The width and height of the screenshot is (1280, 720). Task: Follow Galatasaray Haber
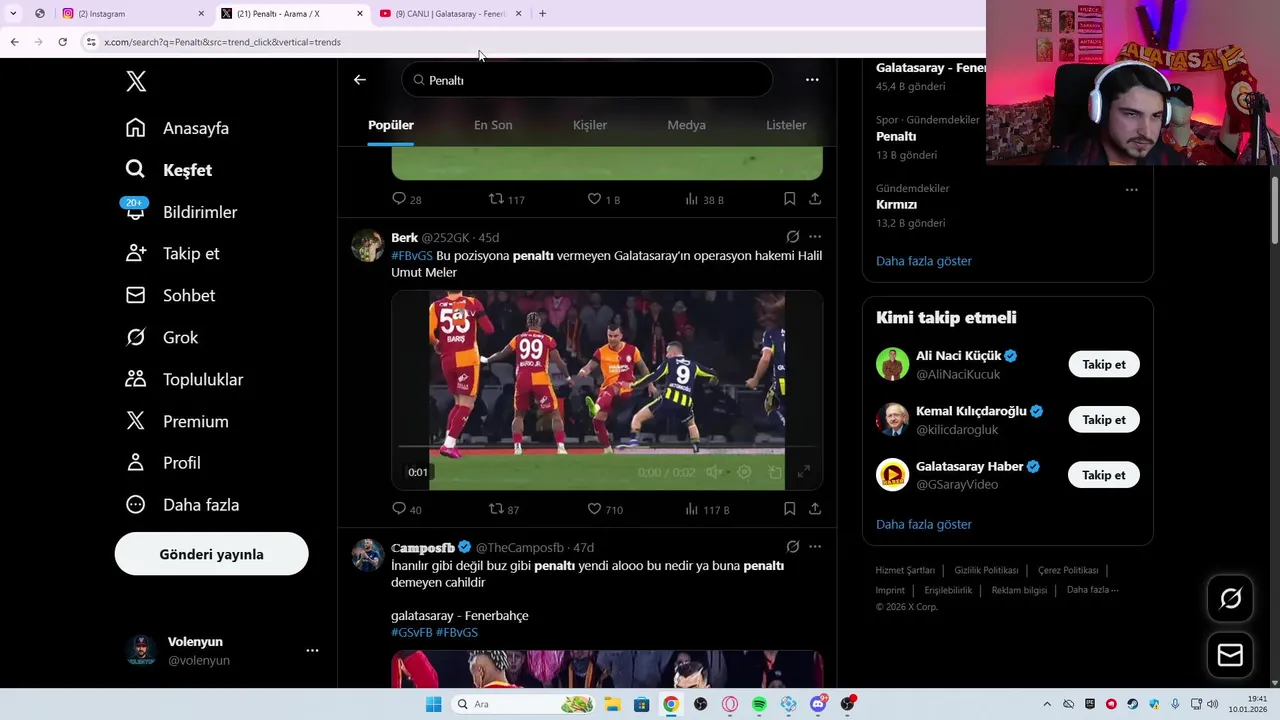pyautogui.click(x=1104, y=475)
